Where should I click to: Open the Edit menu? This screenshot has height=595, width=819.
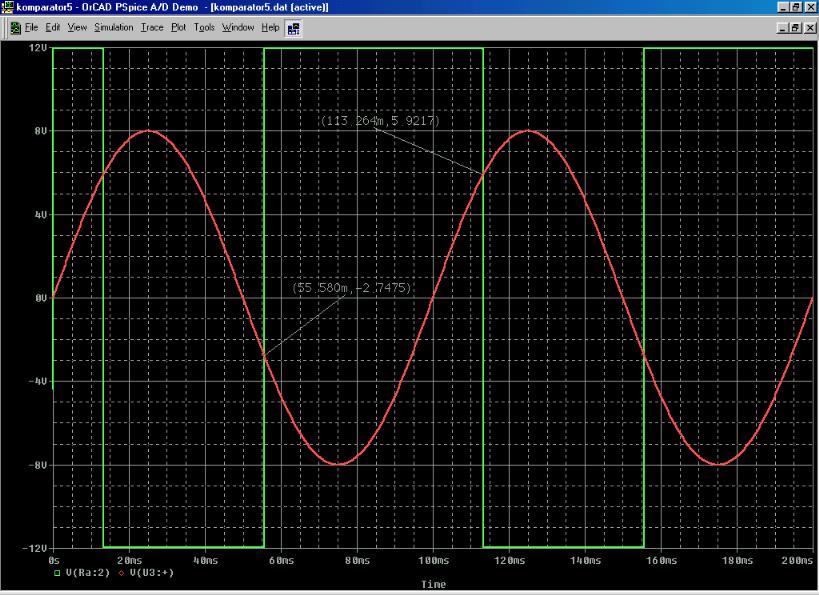53,27
